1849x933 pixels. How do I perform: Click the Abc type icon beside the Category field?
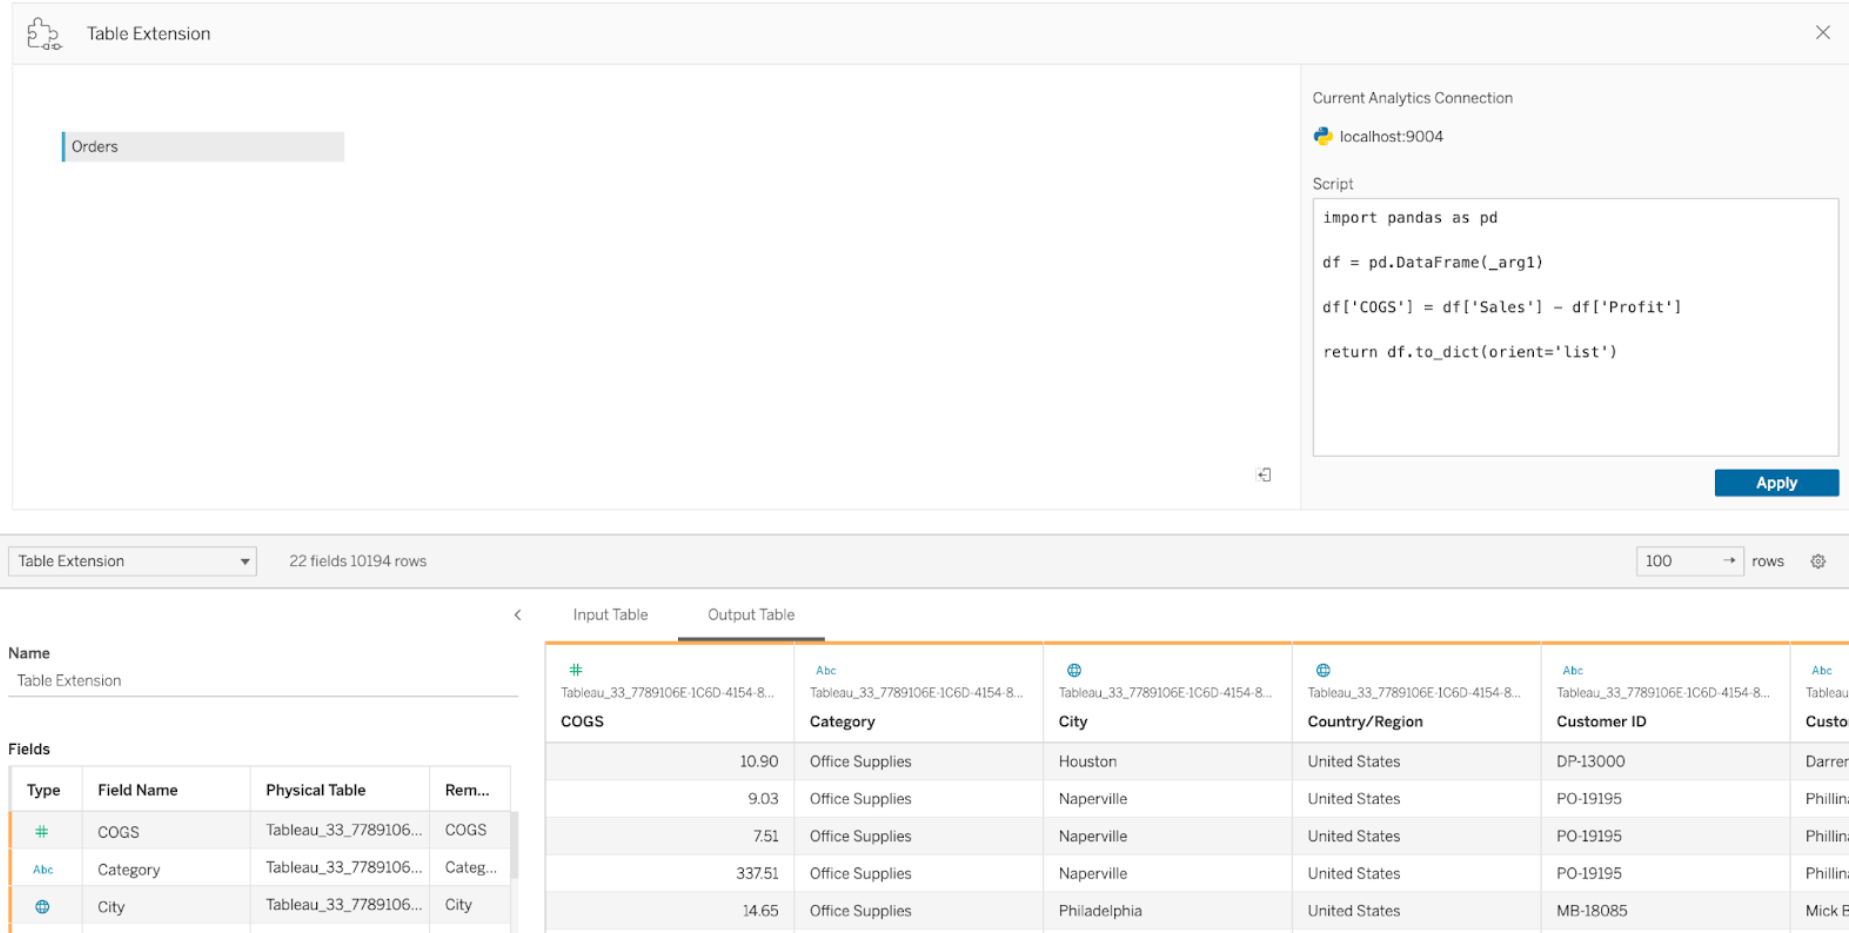42,869
